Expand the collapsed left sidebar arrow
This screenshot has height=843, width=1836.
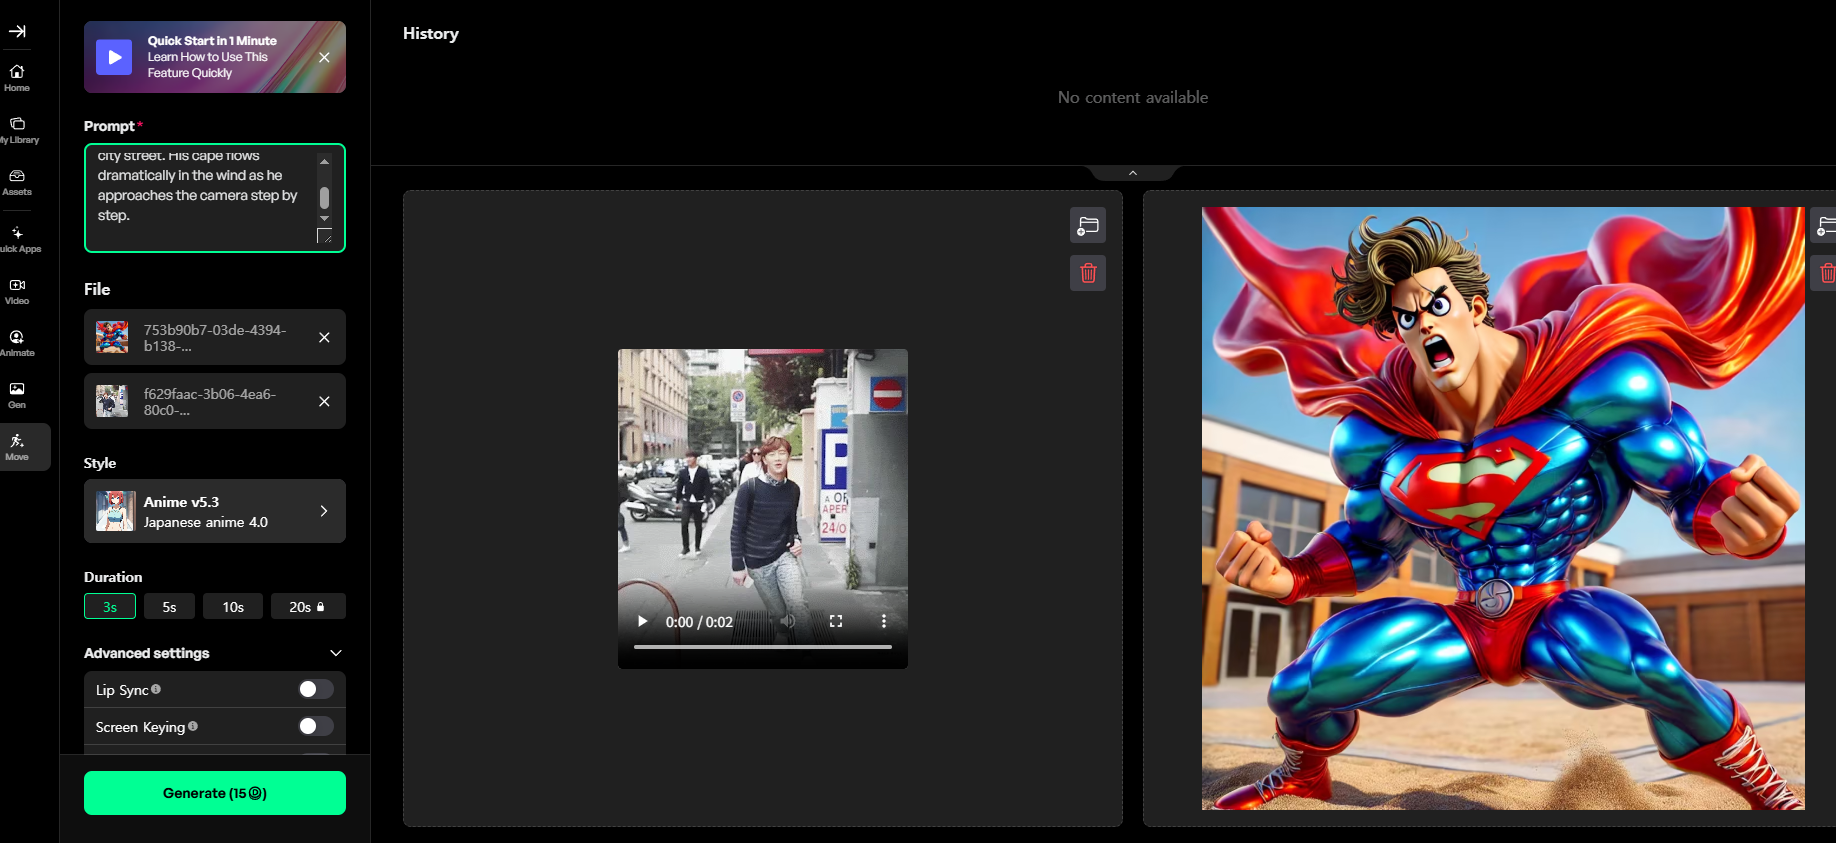[17, 31]
